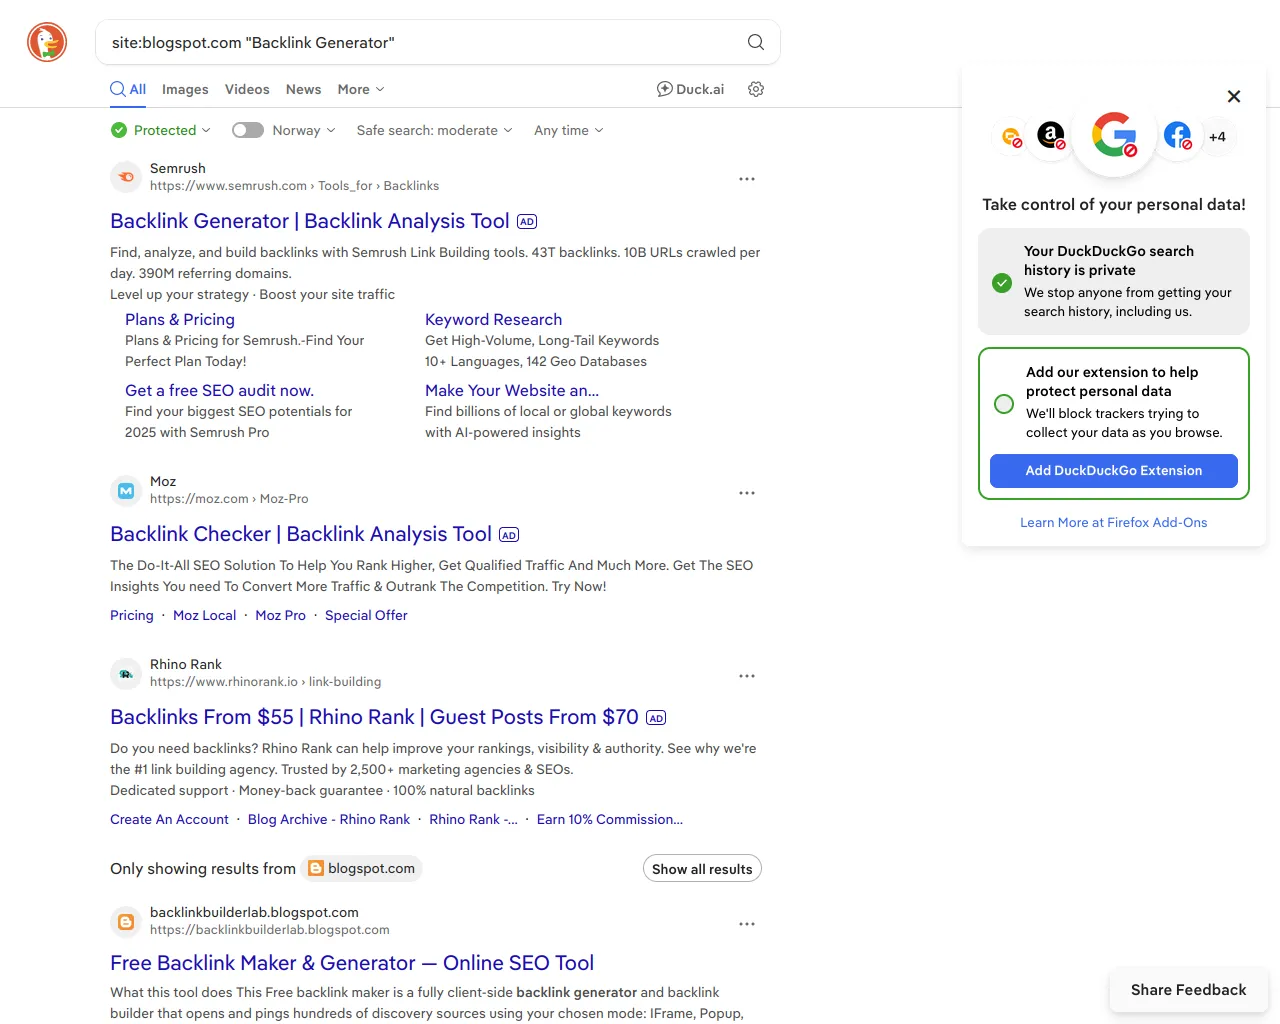Screen dimensions: 1280x1024
Task: Switch to the News tab
Action: 303,89
